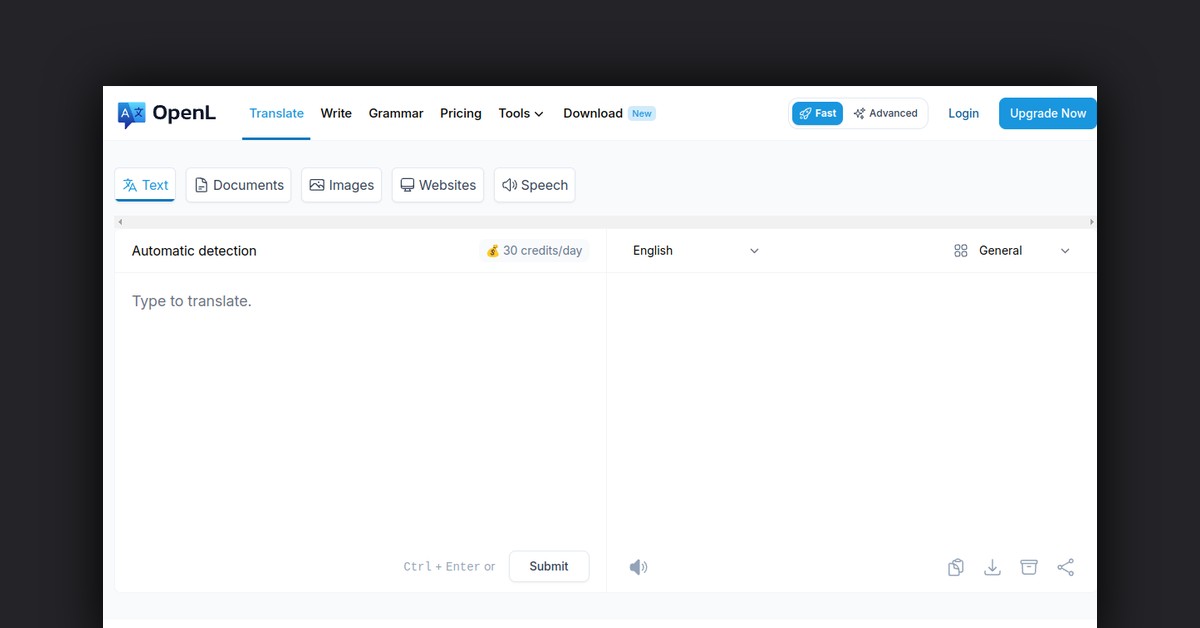Switch to Fast translation mode

pyautogui.click(x=818, y=114)
